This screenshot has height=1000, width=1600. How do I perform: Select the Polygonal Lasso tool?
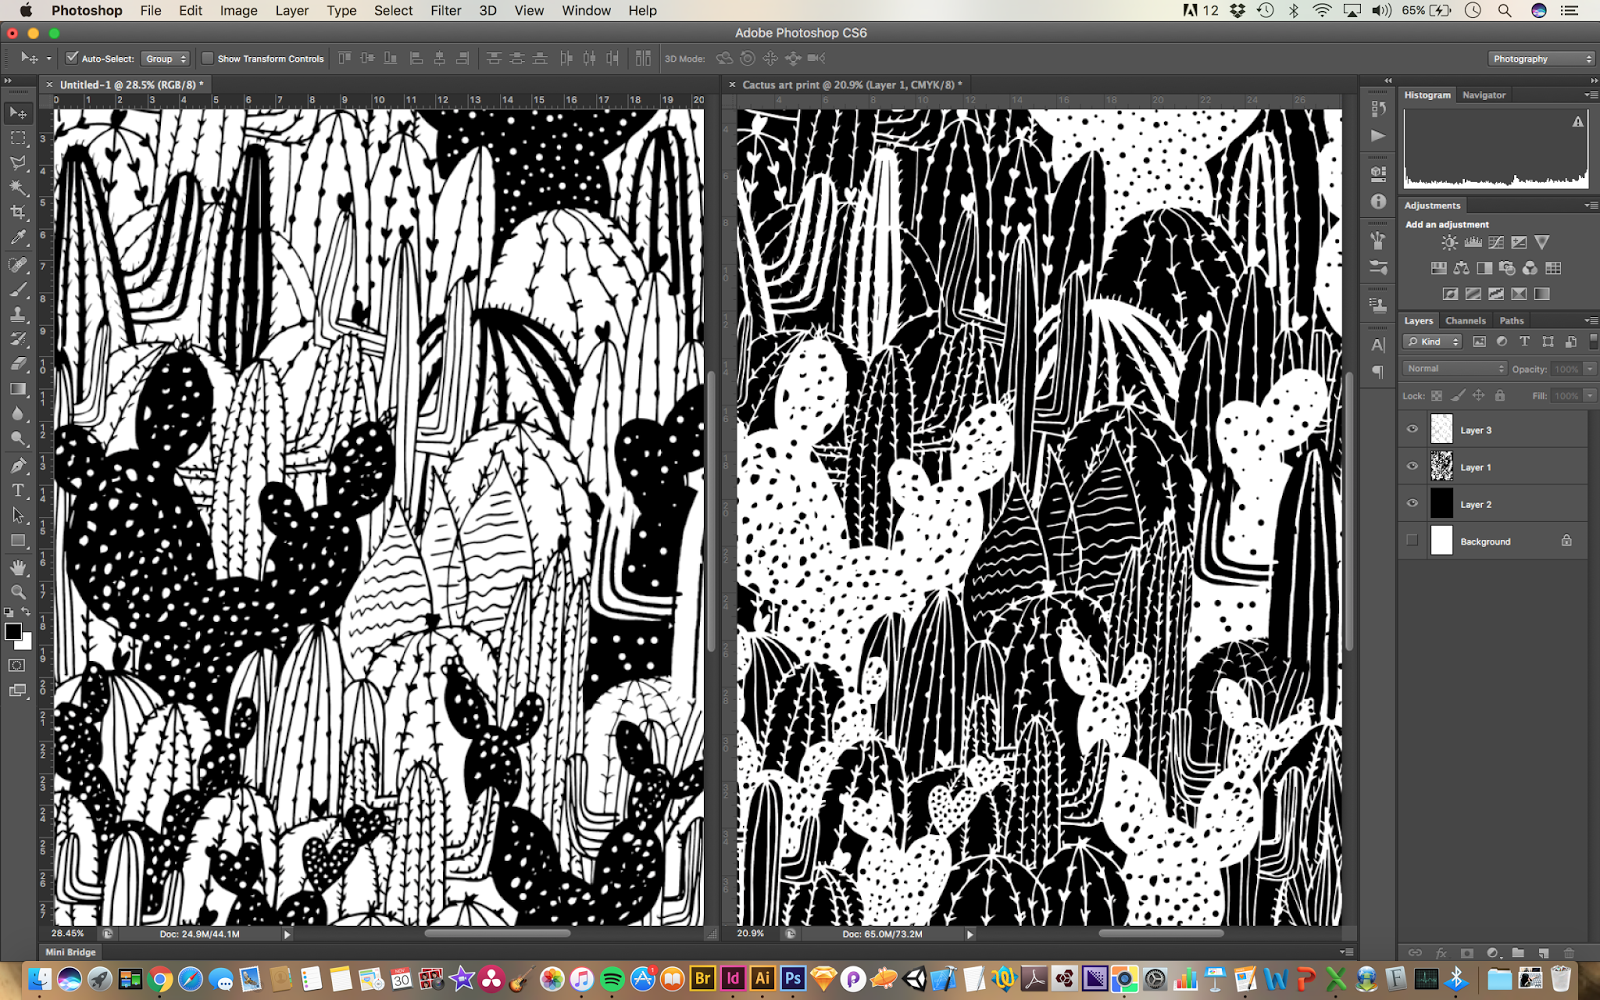[x=18, y=163]
